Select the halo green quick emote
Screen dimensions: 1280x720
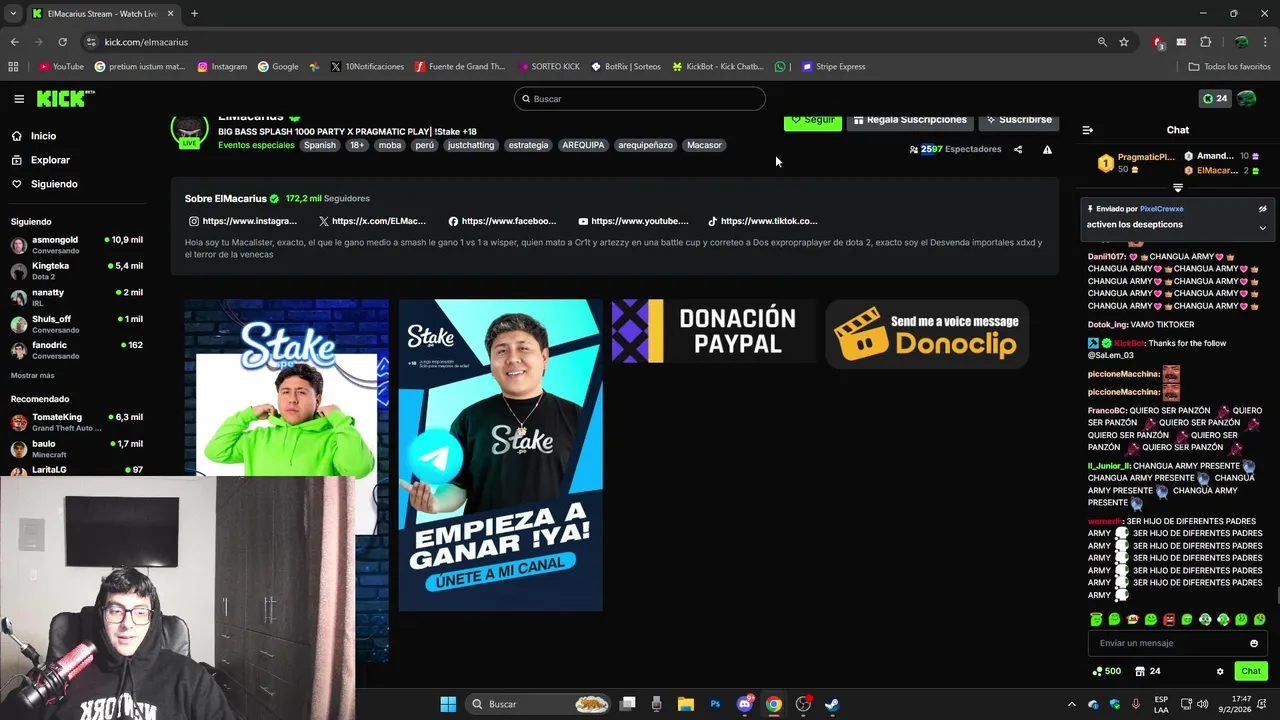tap(1096, 620)
